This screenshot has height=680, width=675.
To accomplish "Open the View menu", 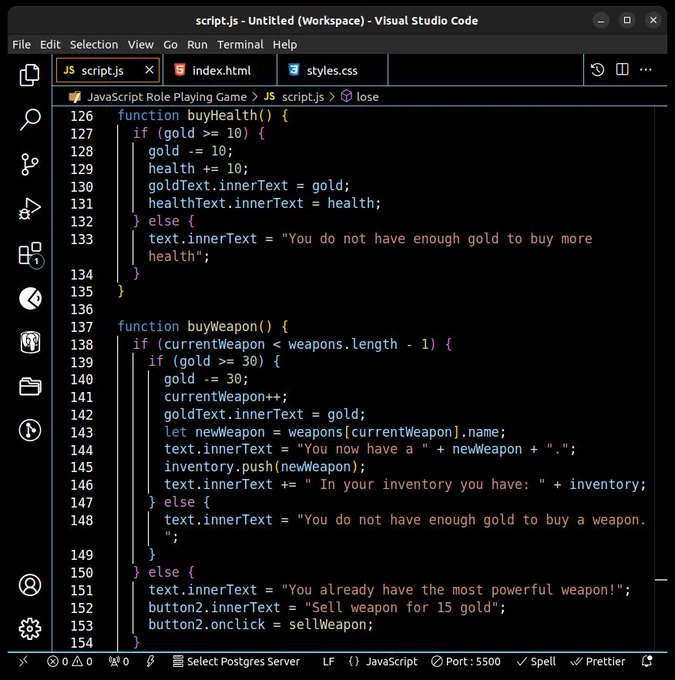I will pos(140,45).
